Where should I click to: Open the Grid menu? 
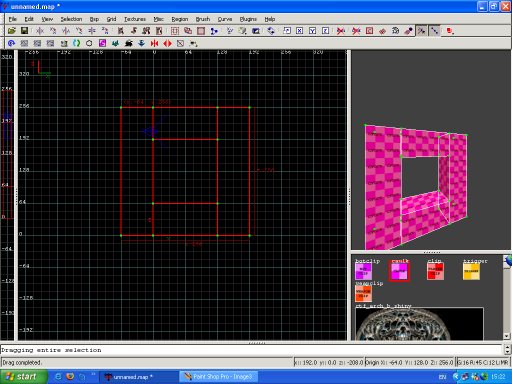click(111, 19)
